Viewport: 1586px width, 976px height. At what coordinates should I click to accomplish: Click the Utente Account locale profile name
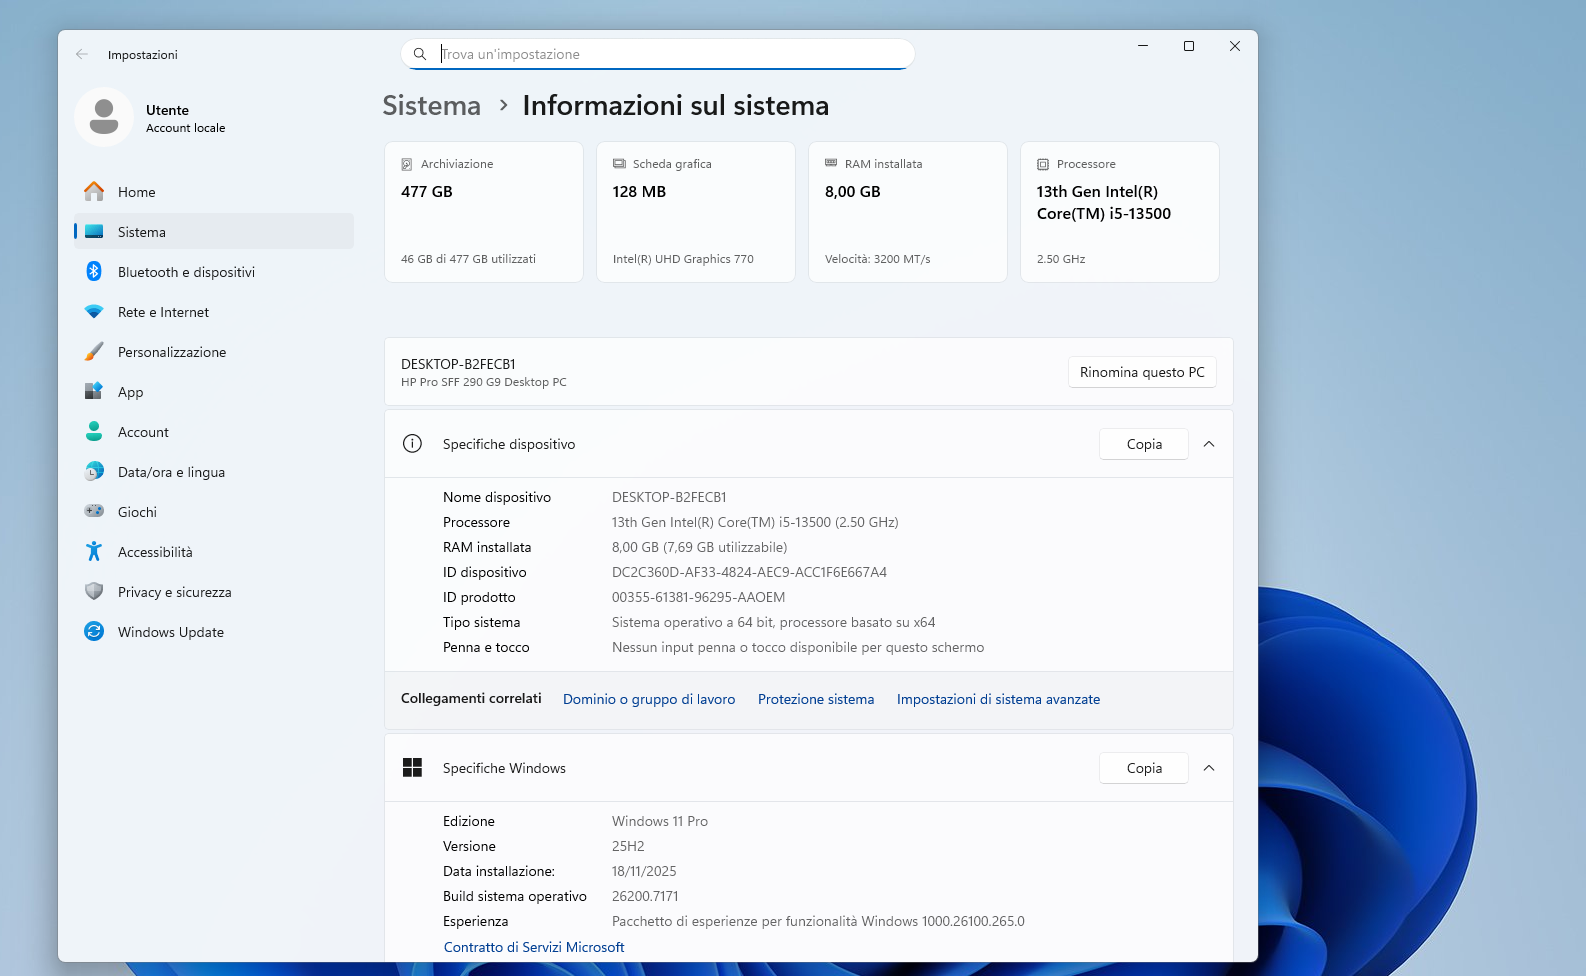(x=185, y=118)
